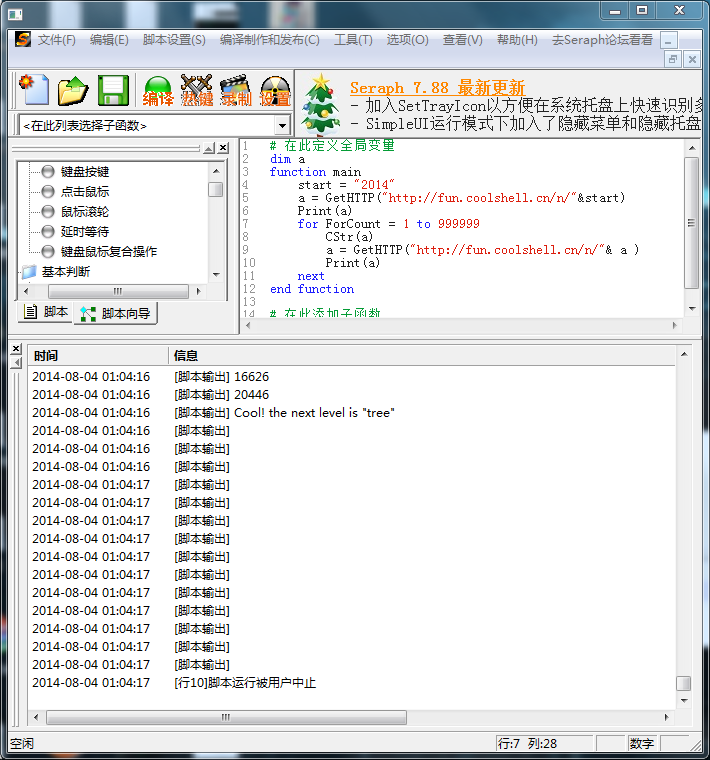The width and height of the screenshot is (710, 760).
Task: Click the pin arrow button on tree panel
Action: coord(209,148)
